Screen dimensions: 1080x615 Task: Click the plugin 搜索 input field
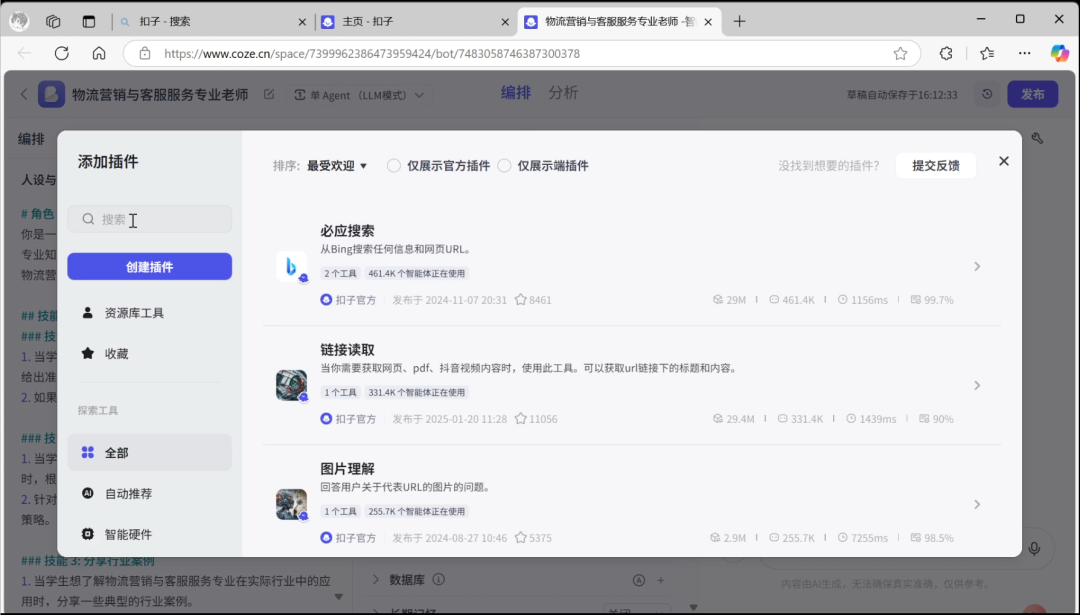pyautogui.click(x=150, y=219)
